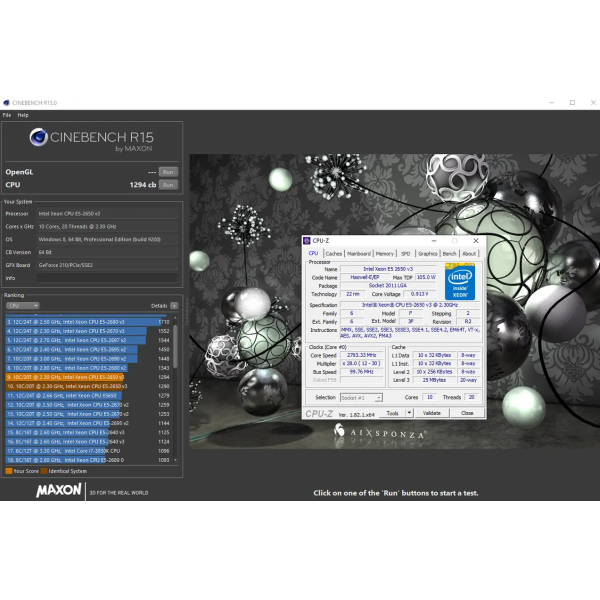Open the Help menu
This screenshot has width=600, height=600.
pos(23,115)
